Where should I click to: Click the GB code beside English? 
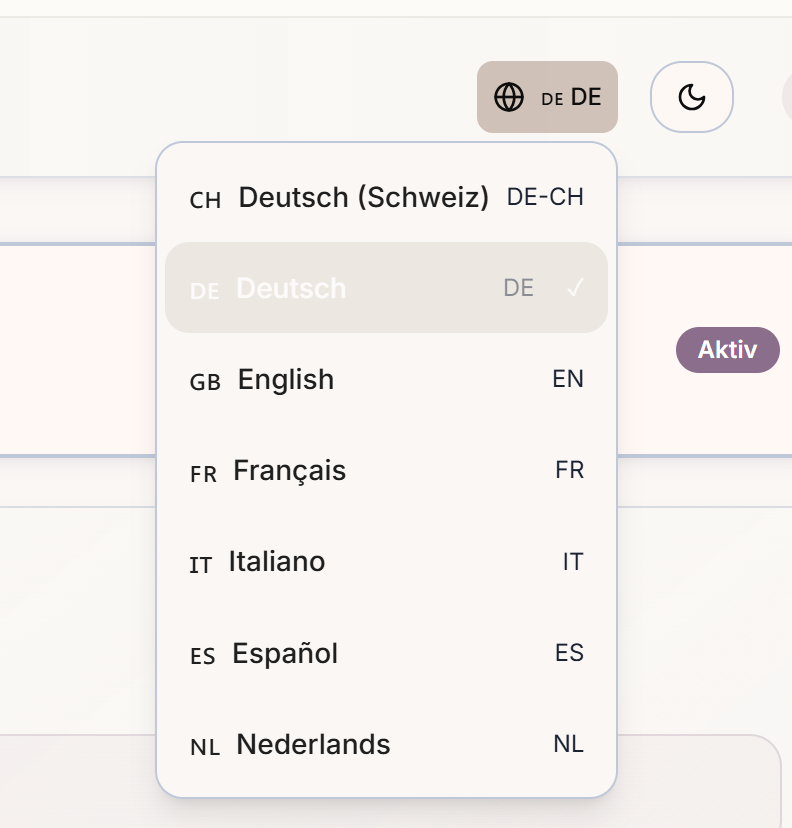pyautogui.click(x=567, y=380)
